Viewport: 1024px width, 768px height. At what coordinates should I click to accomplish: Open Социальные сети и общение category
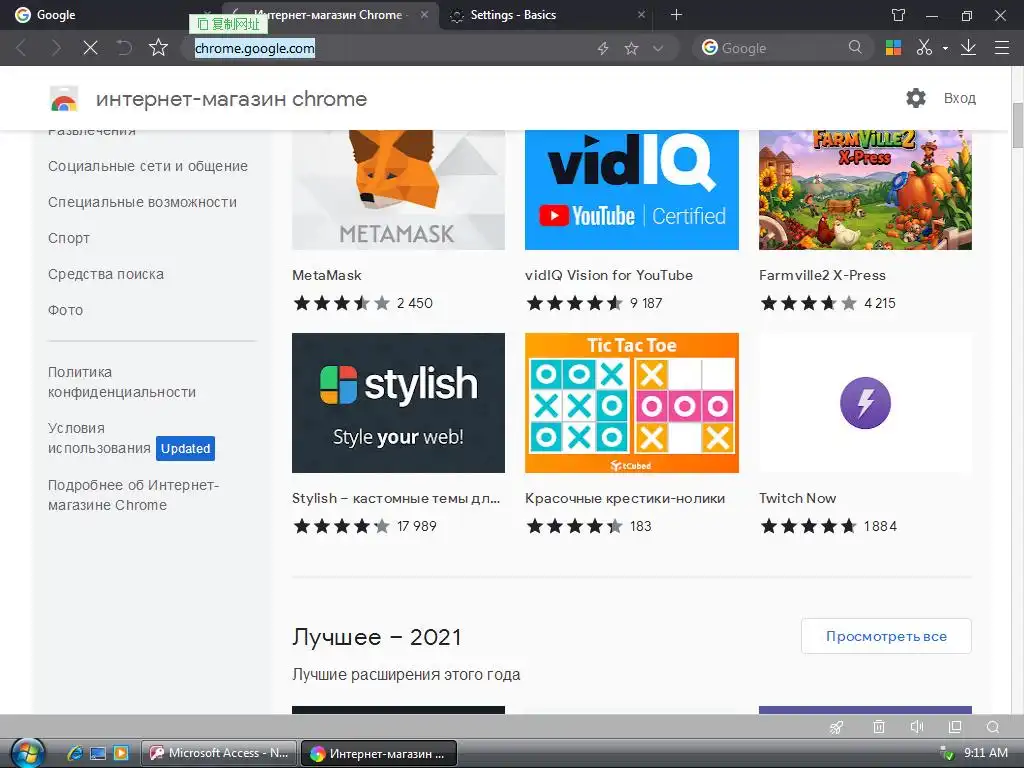[148, 167]
